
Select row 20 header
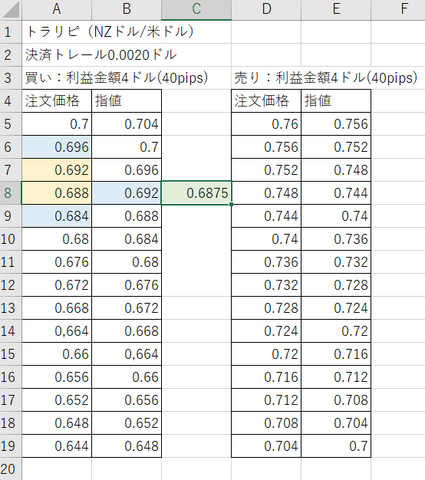click(11, 469)
